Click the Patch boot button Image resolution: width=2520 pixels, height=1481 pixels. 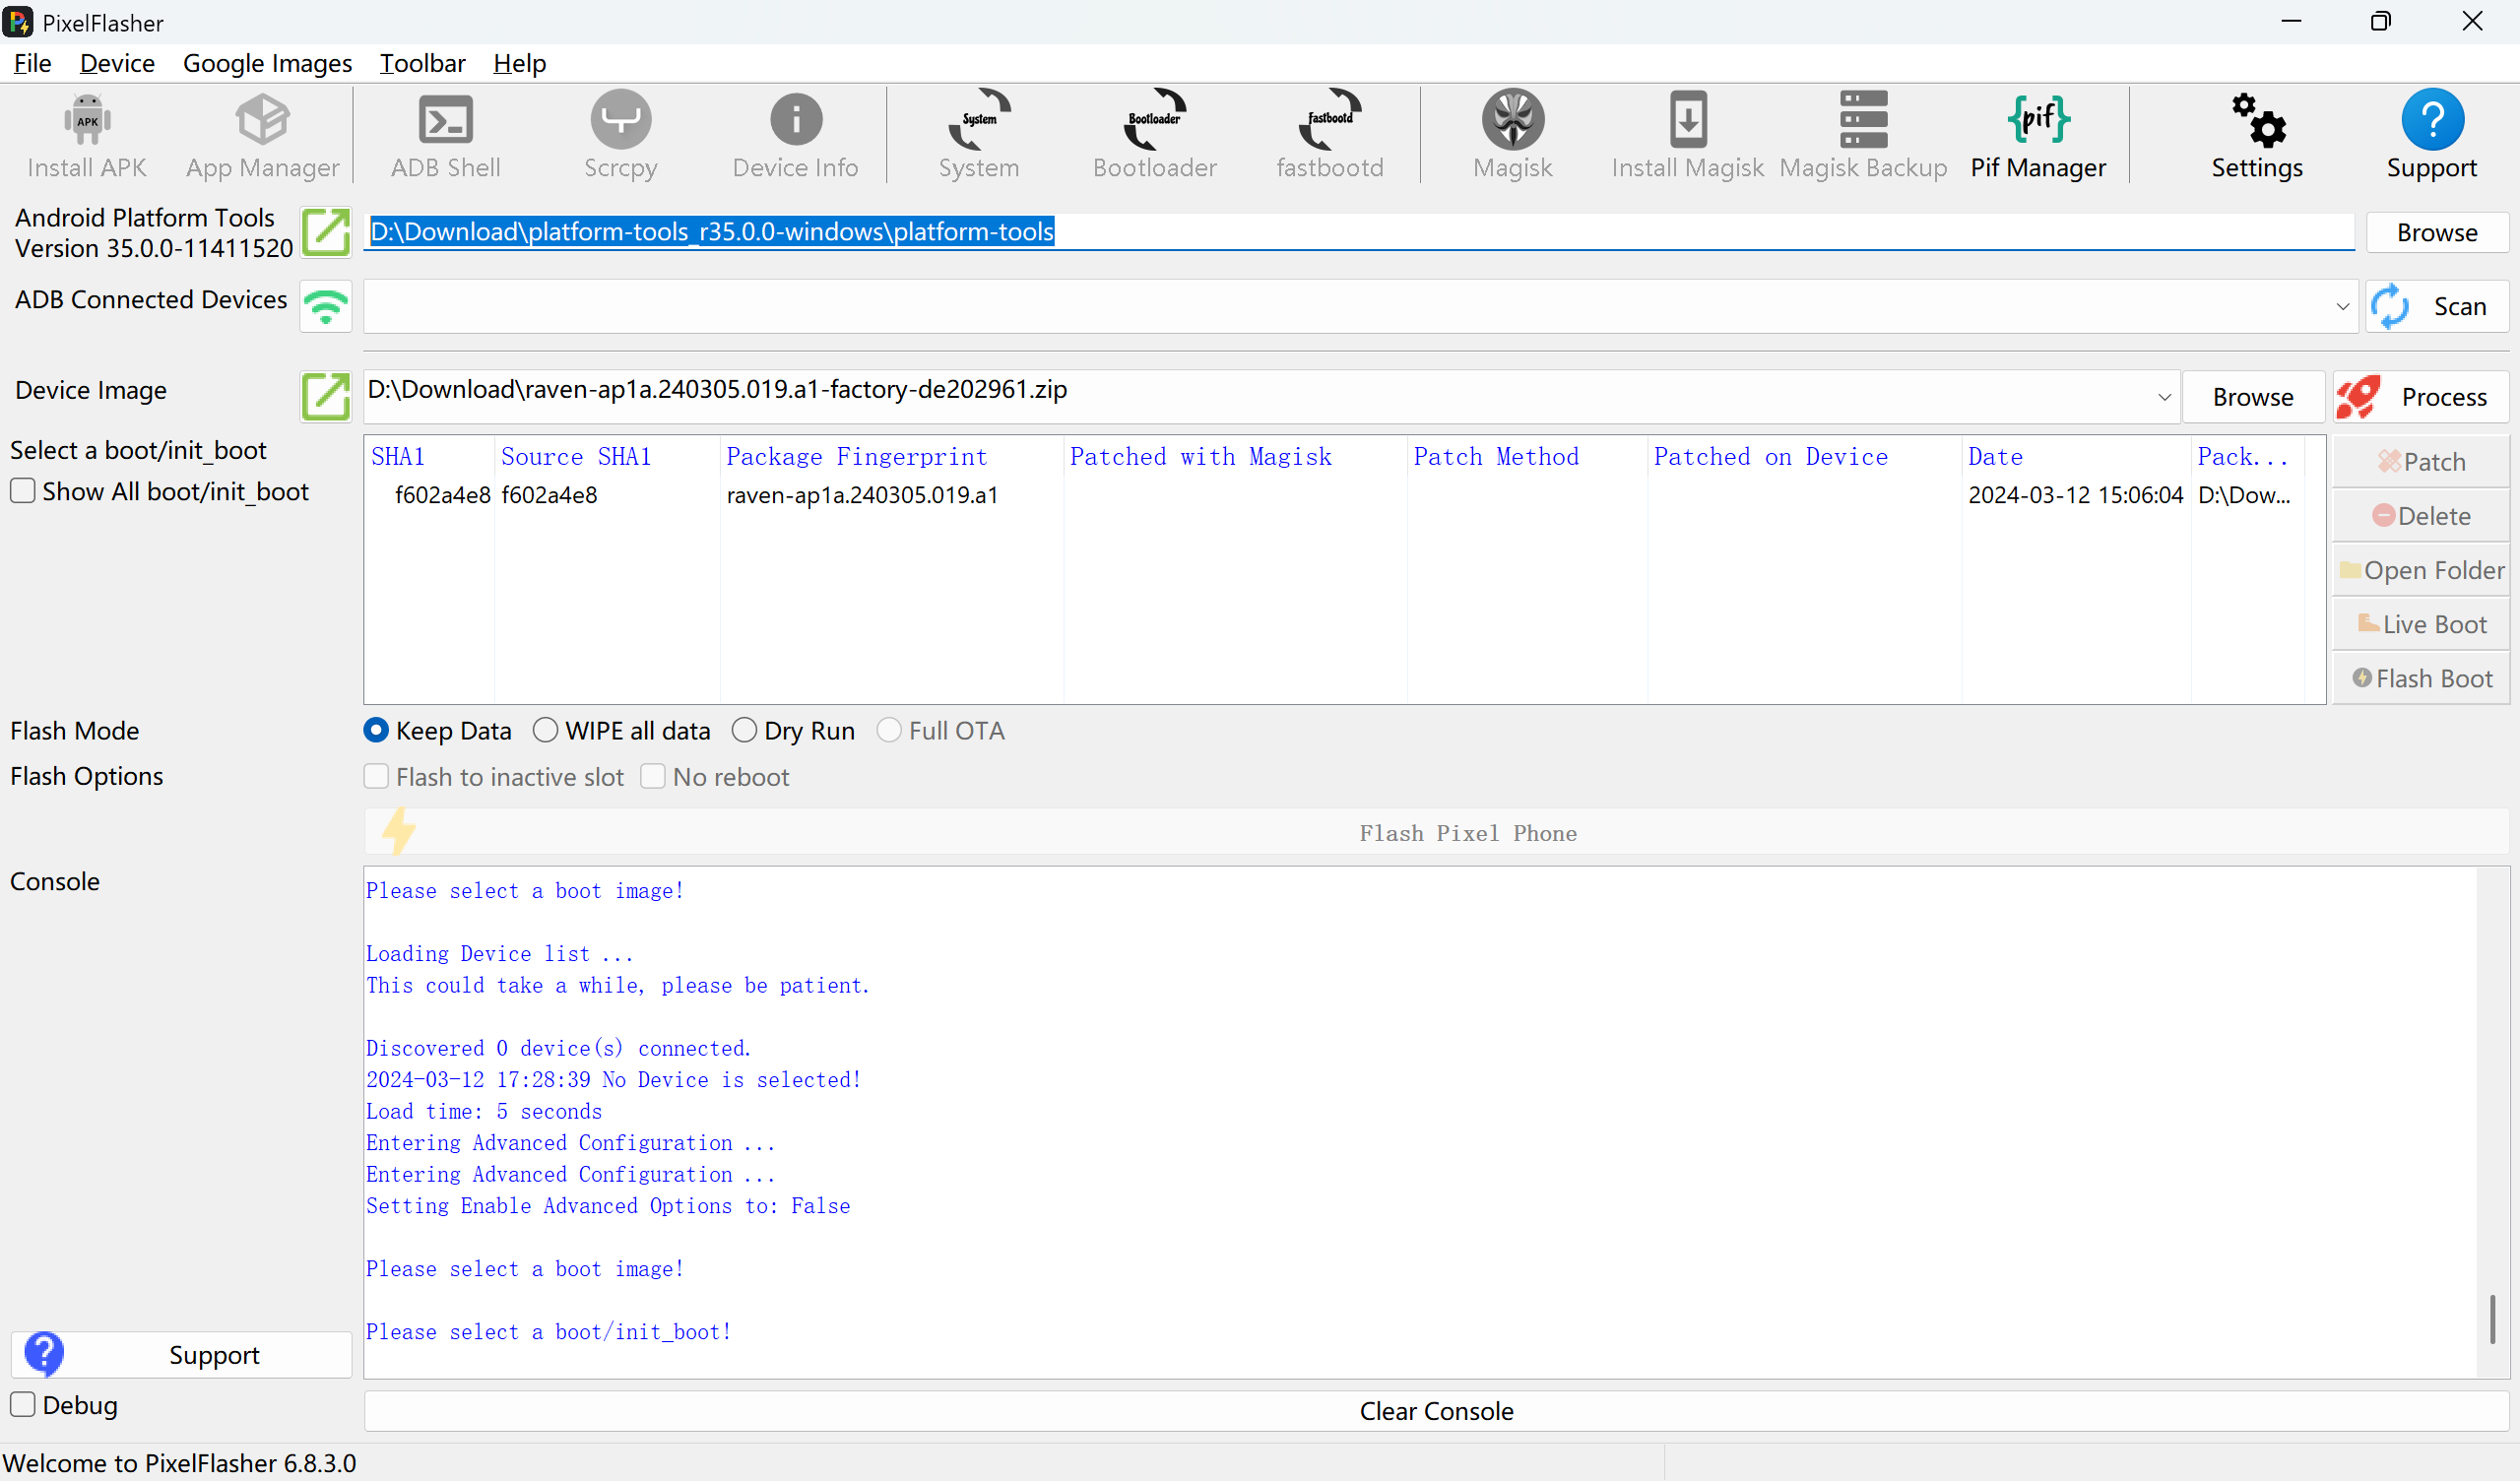[2420, 461]
